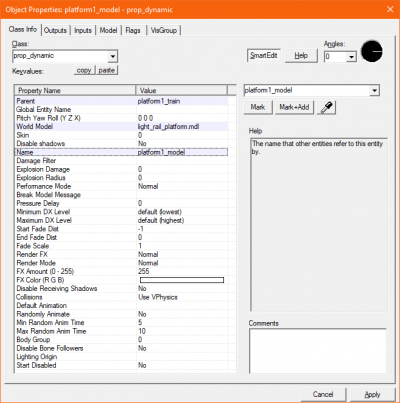Expand the platform1_model value dropdown
Image resolution: width=400 pixels, height=403 pixels.
pos(375,90)
